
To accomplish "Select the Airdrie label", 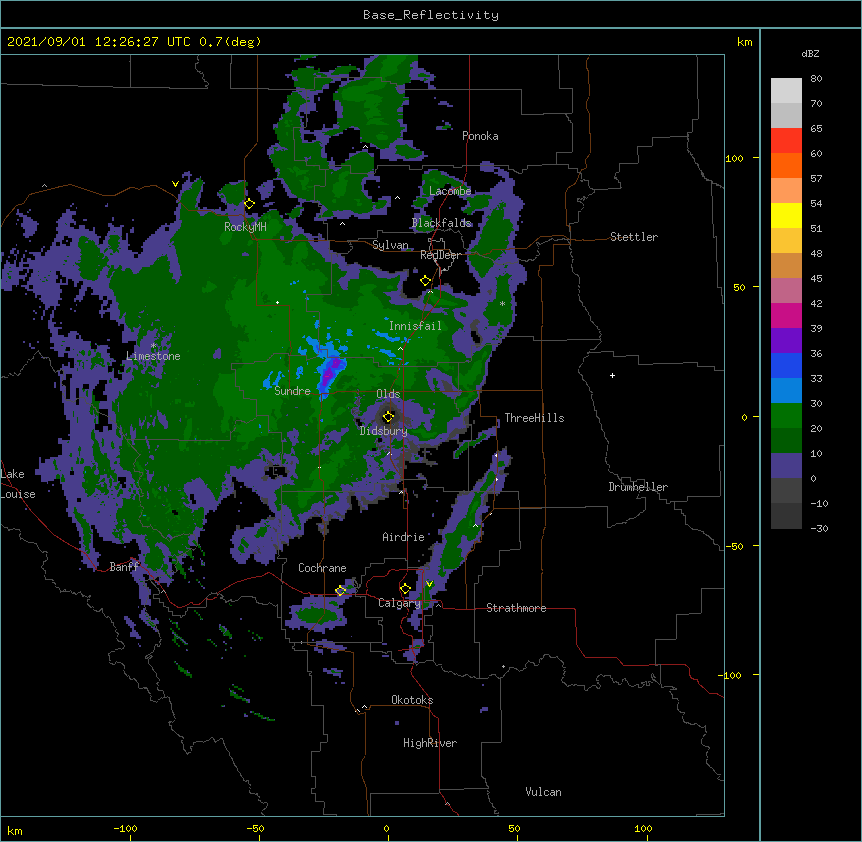I will click(404, 537).
